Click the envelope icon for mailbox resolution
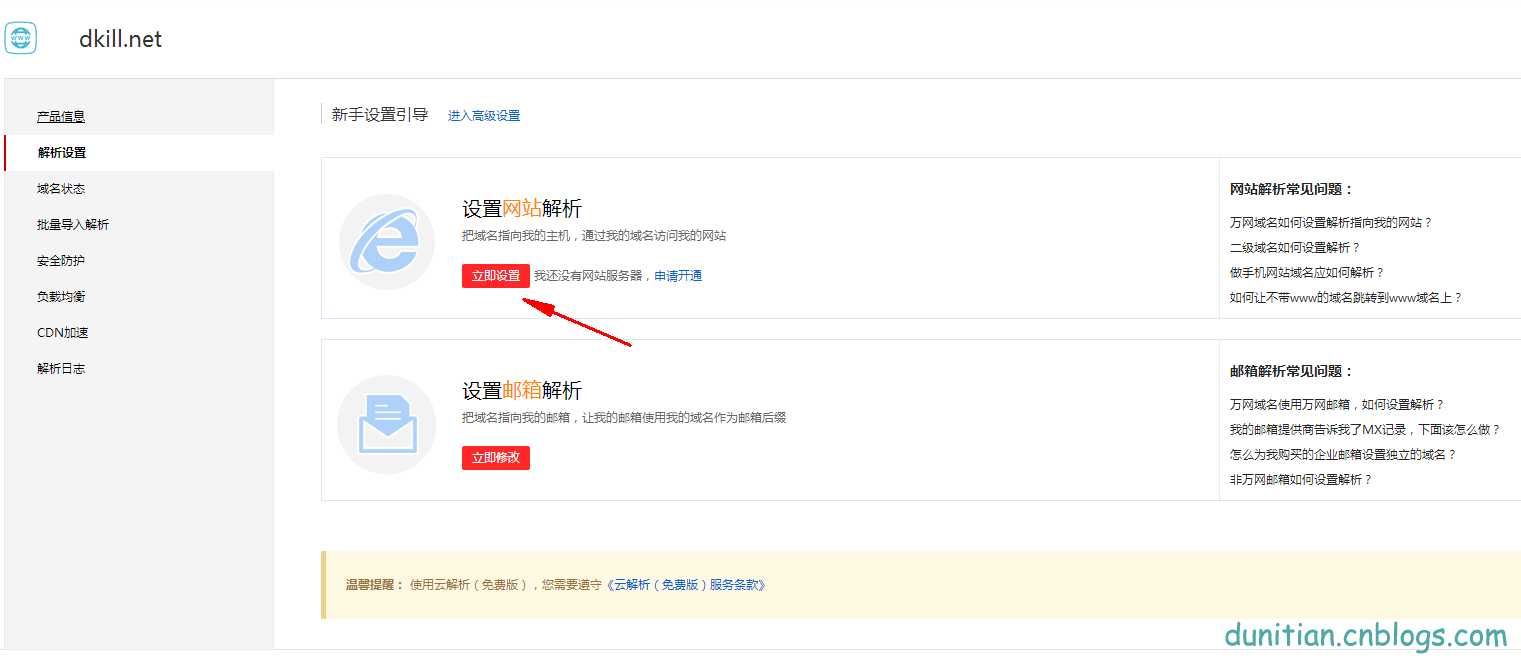 click(387, 421)
